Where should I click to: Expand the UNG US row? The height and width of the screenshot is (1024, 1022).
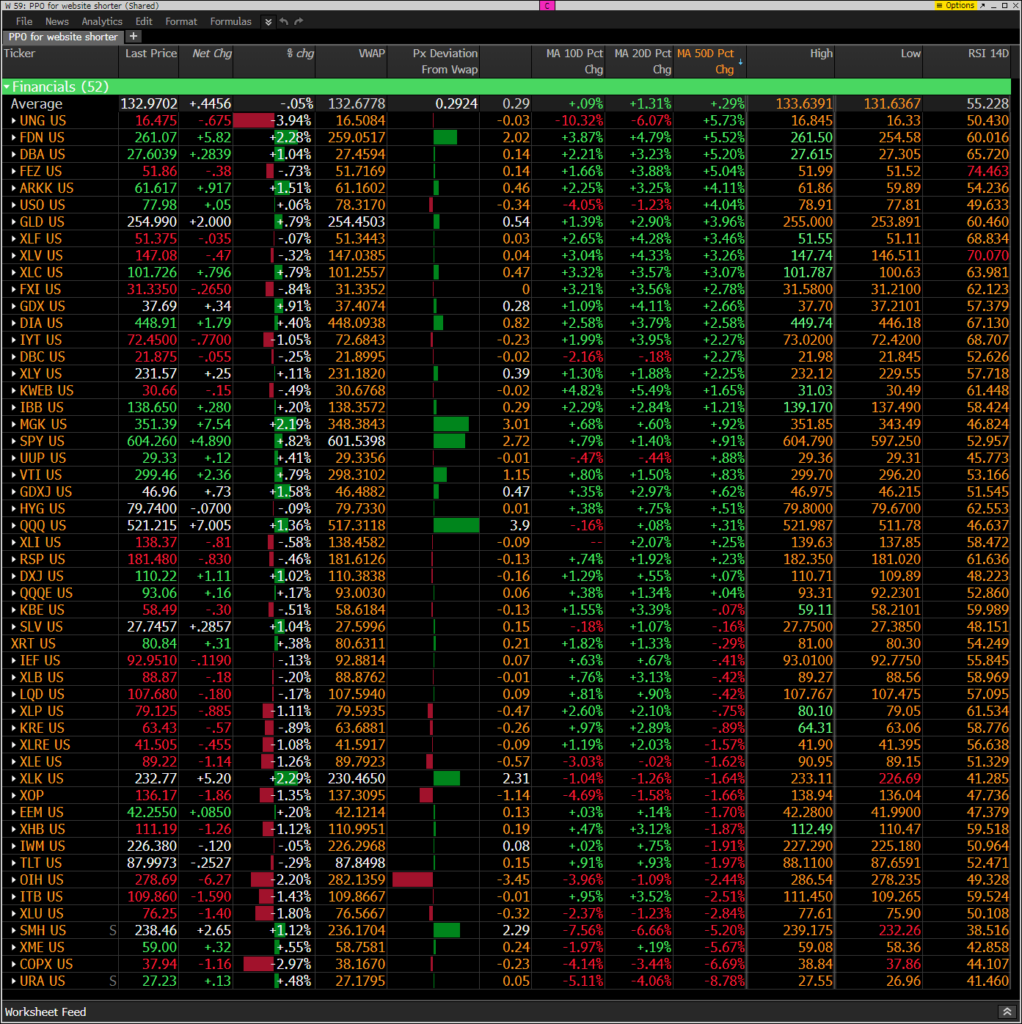tap(13, 121)
